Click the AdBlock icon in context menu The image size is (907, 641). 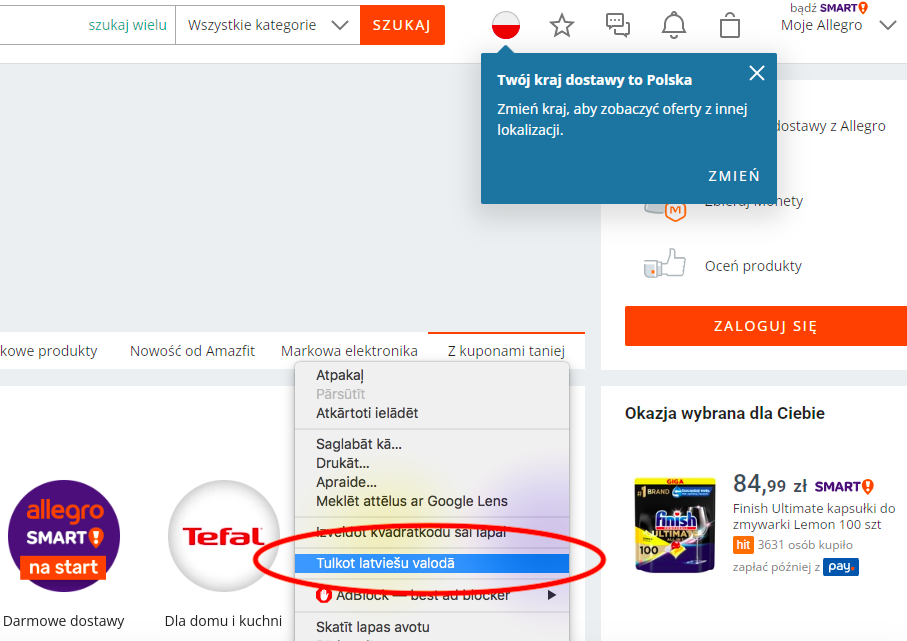323,595
